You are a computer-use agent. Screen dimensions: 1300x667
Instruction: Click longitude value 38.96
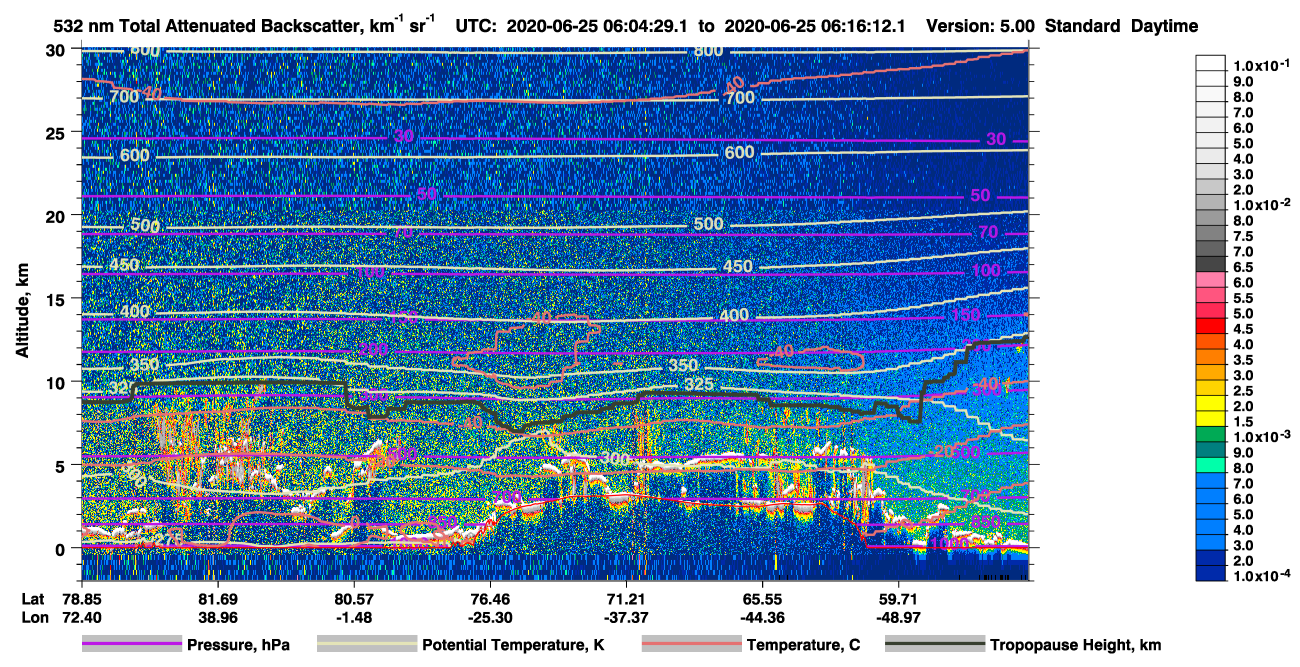[217, 617]
